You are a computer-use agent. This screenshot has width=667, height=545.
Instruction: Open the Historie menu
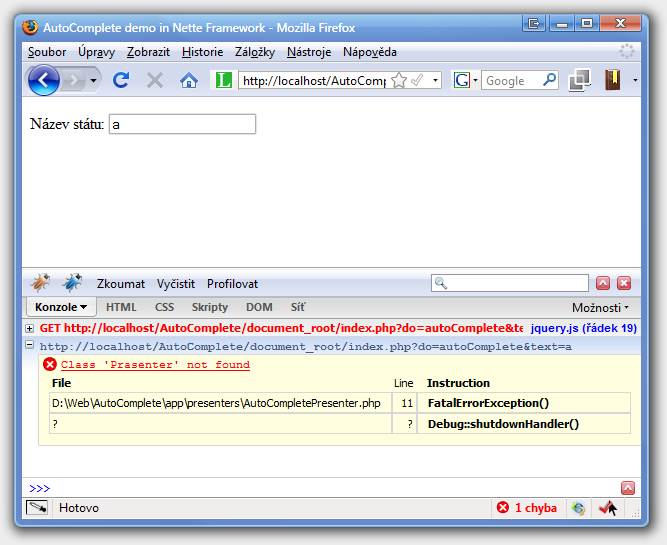(x=202, y=52)
